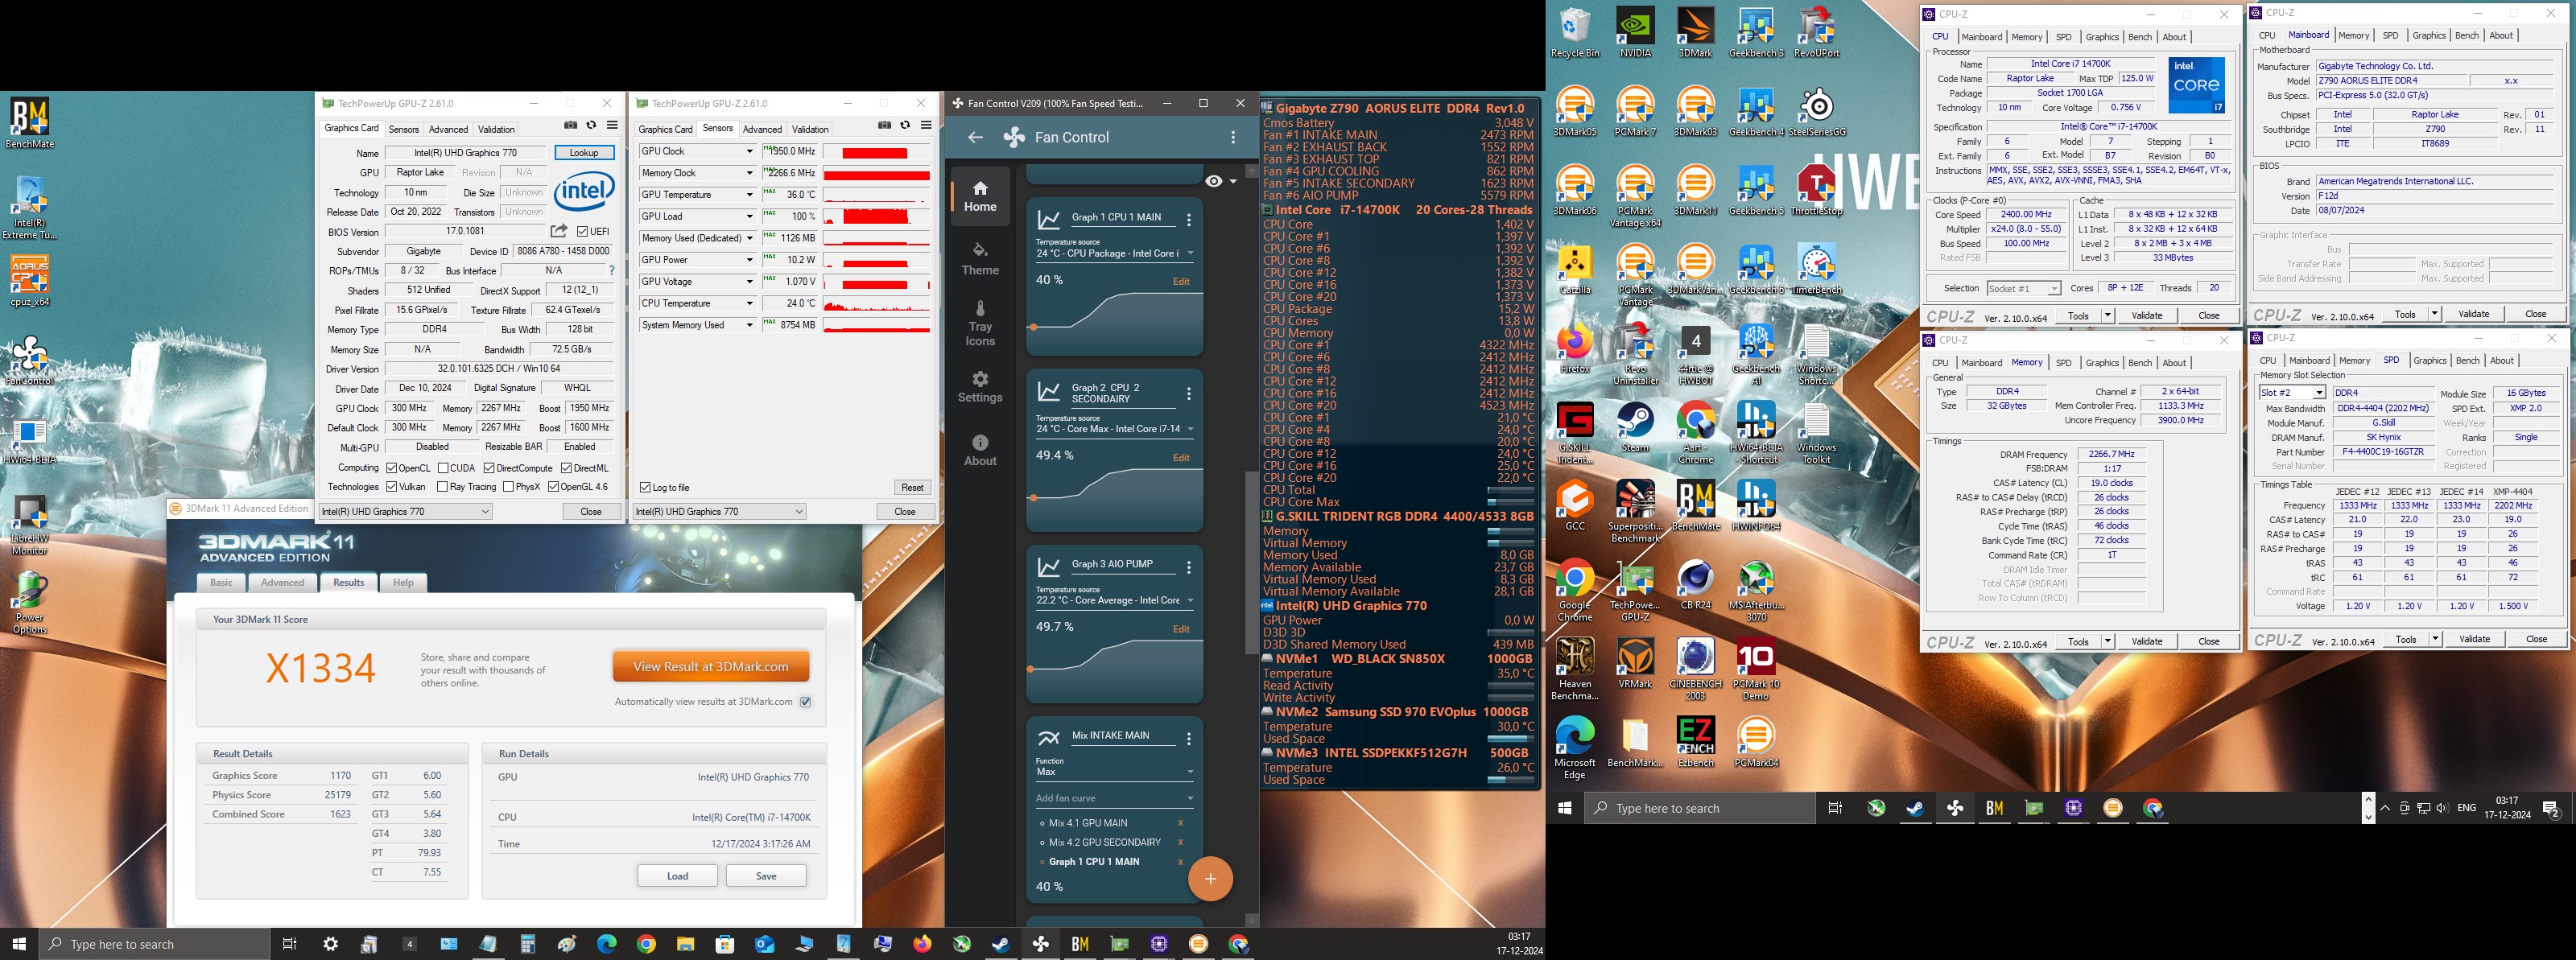Click right taskbar search box

coord(1700,808)
